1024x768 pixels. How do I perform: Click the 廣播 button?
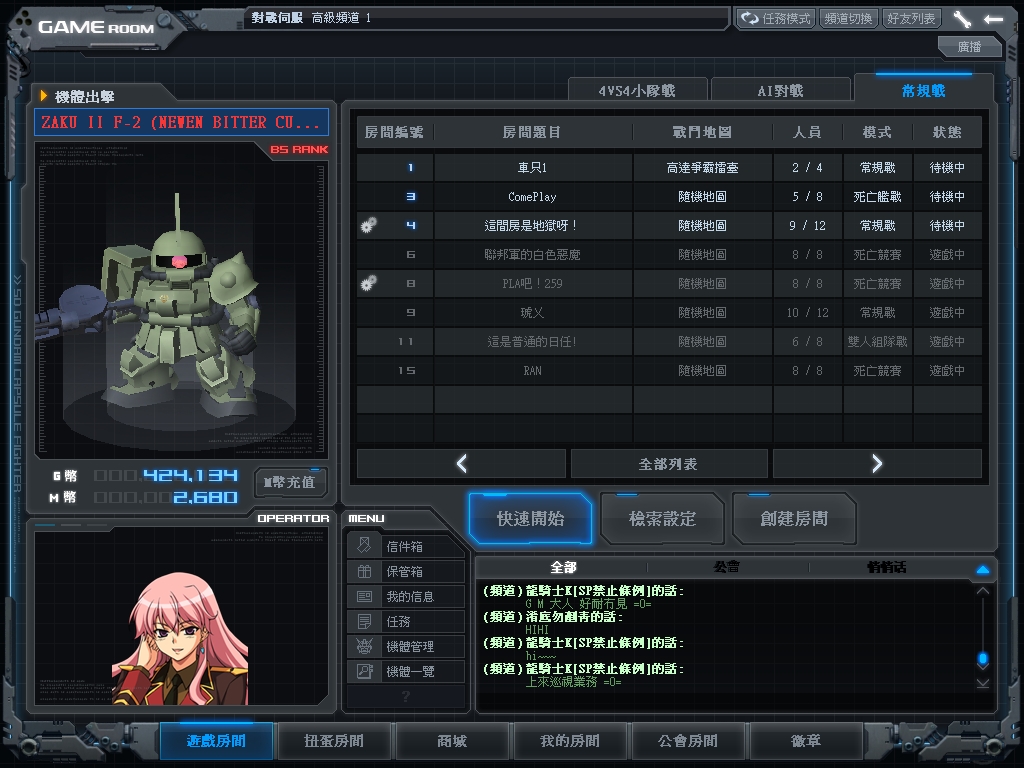click(969, 46)
